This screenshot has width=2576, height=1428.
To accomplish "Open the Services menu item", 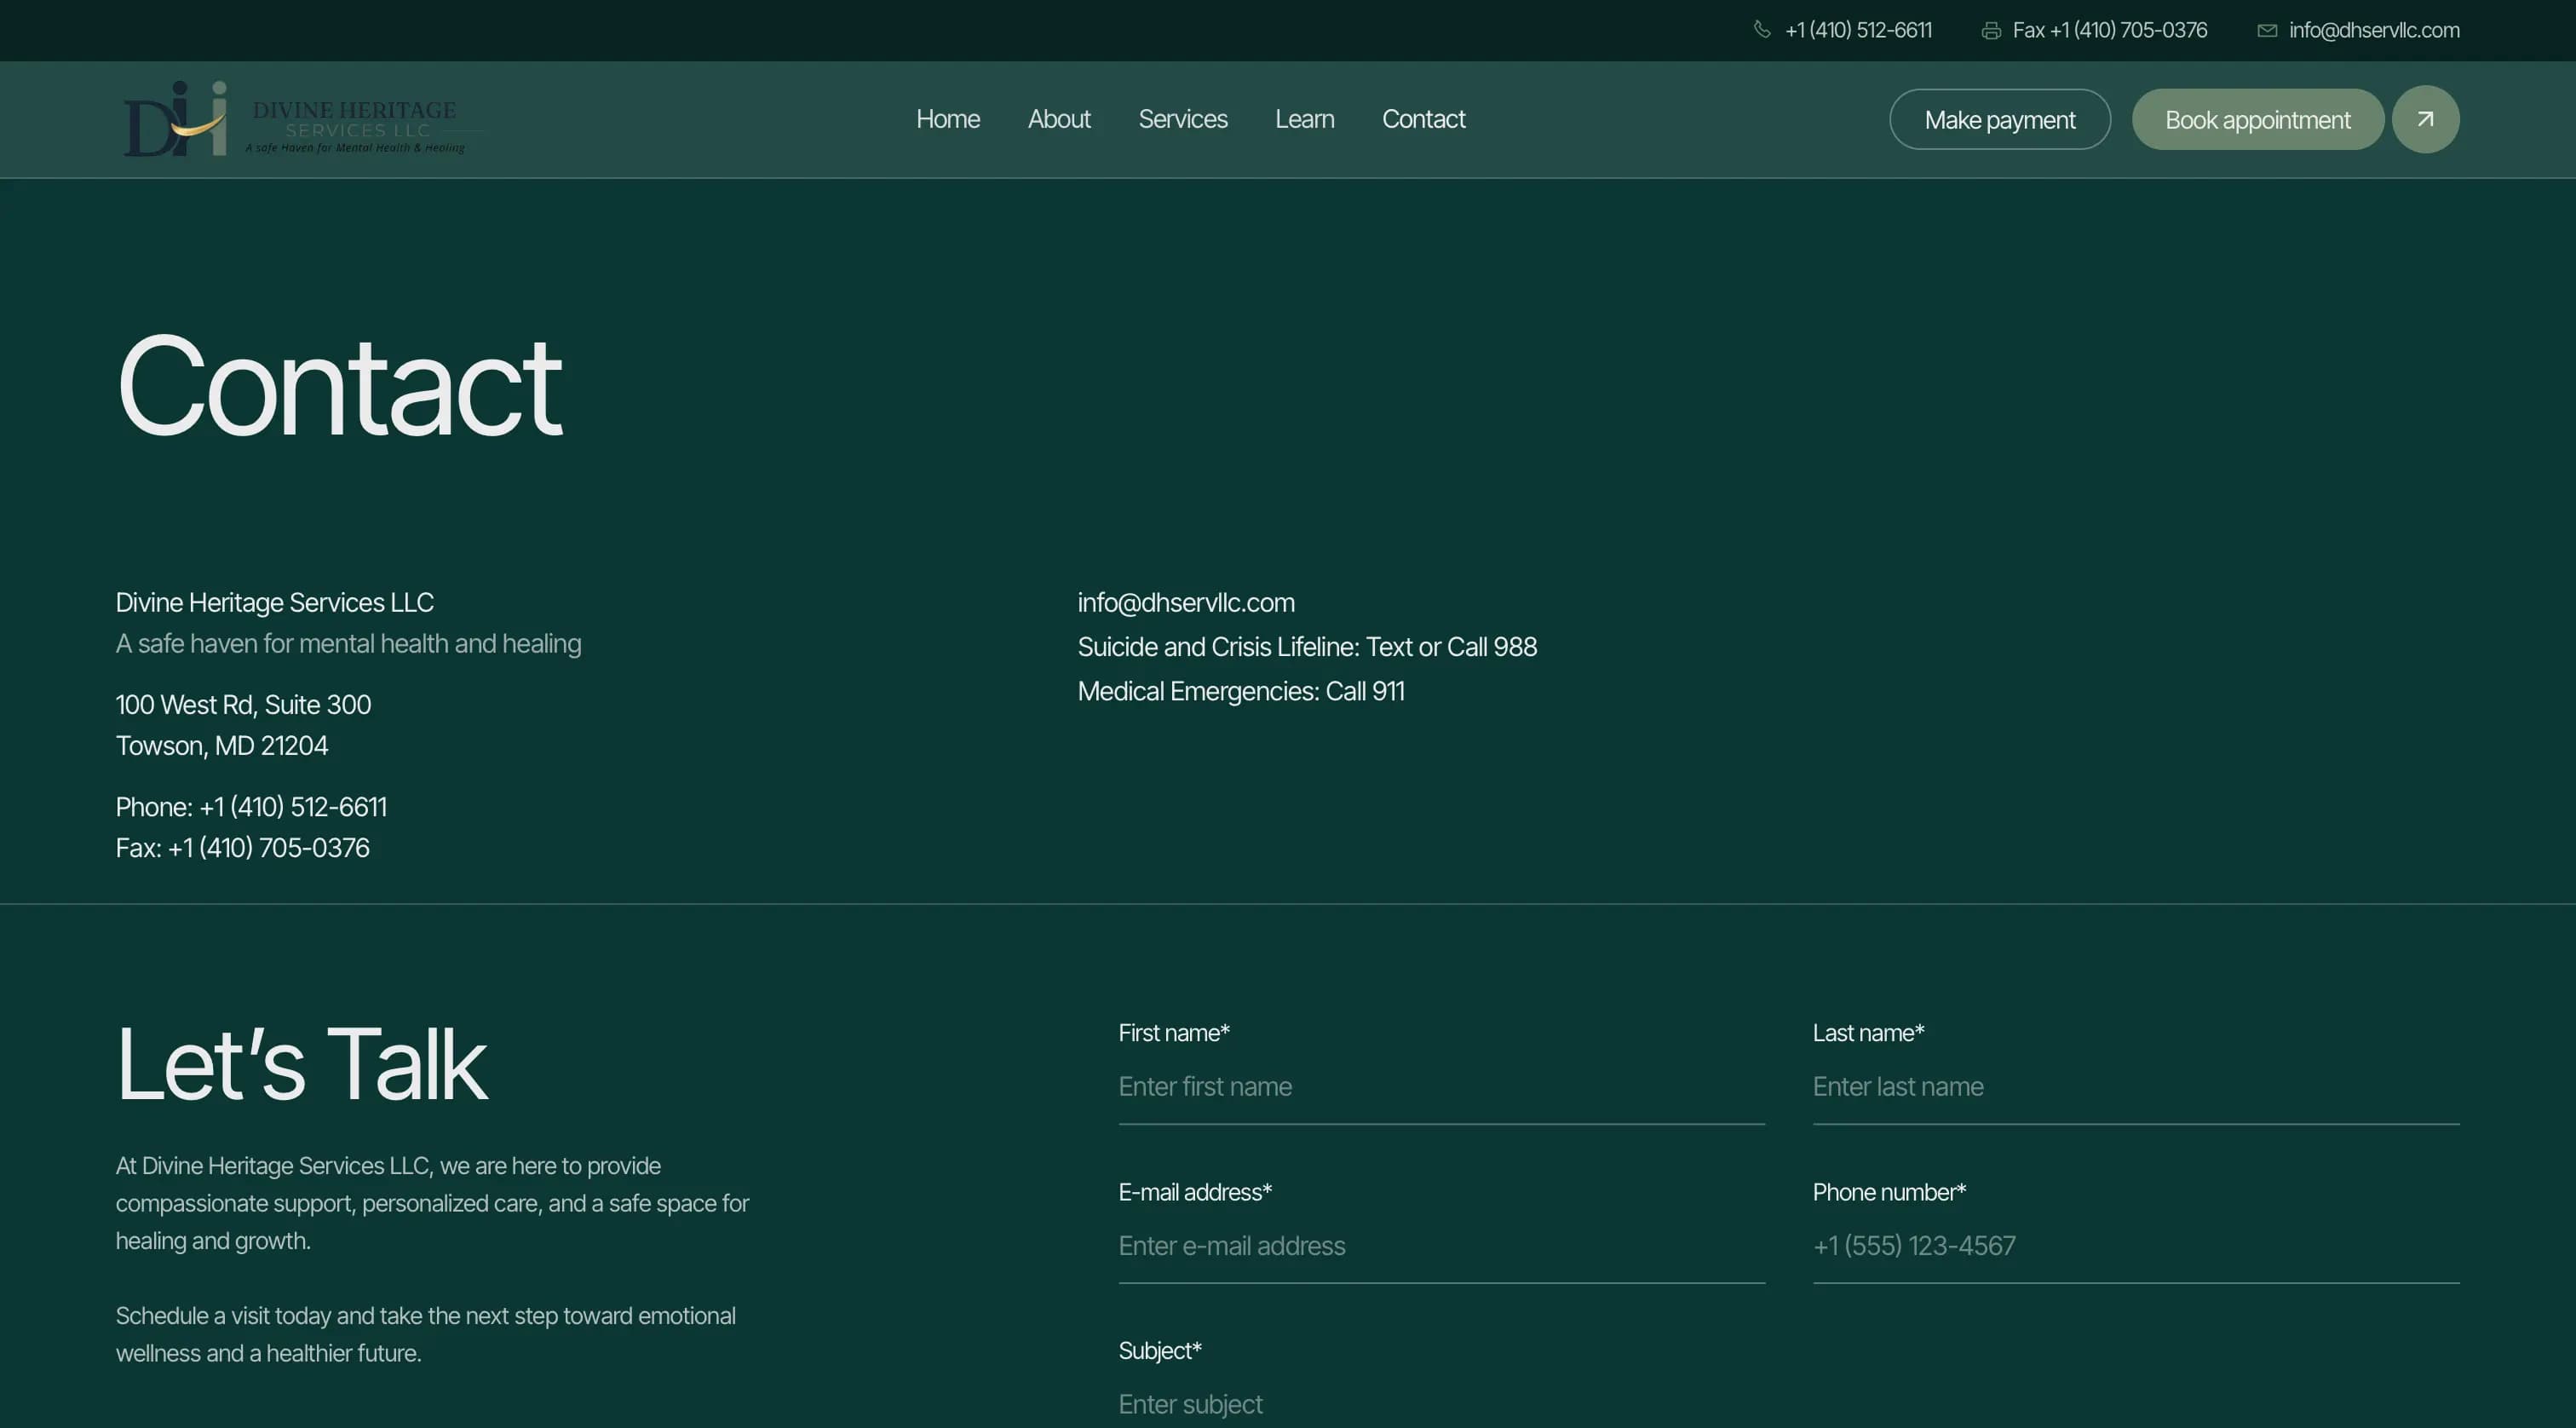I will tap(1183, 119).
